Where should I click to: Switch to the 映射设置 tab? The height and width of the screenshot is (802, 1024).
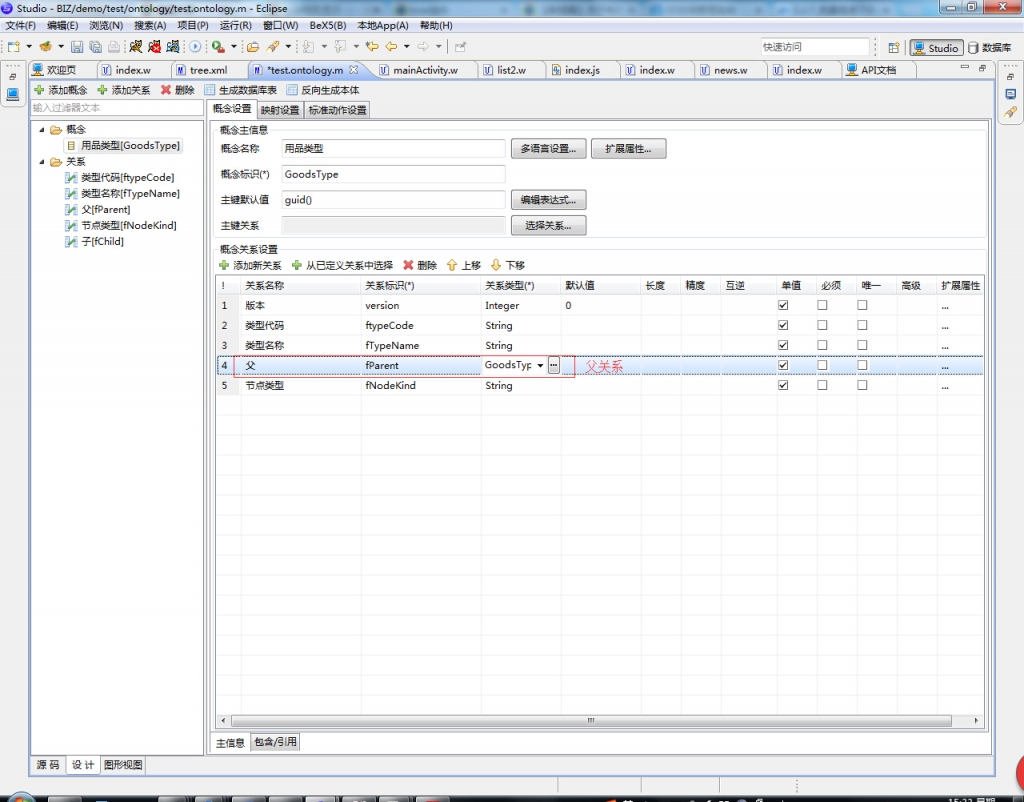[280, 110]
